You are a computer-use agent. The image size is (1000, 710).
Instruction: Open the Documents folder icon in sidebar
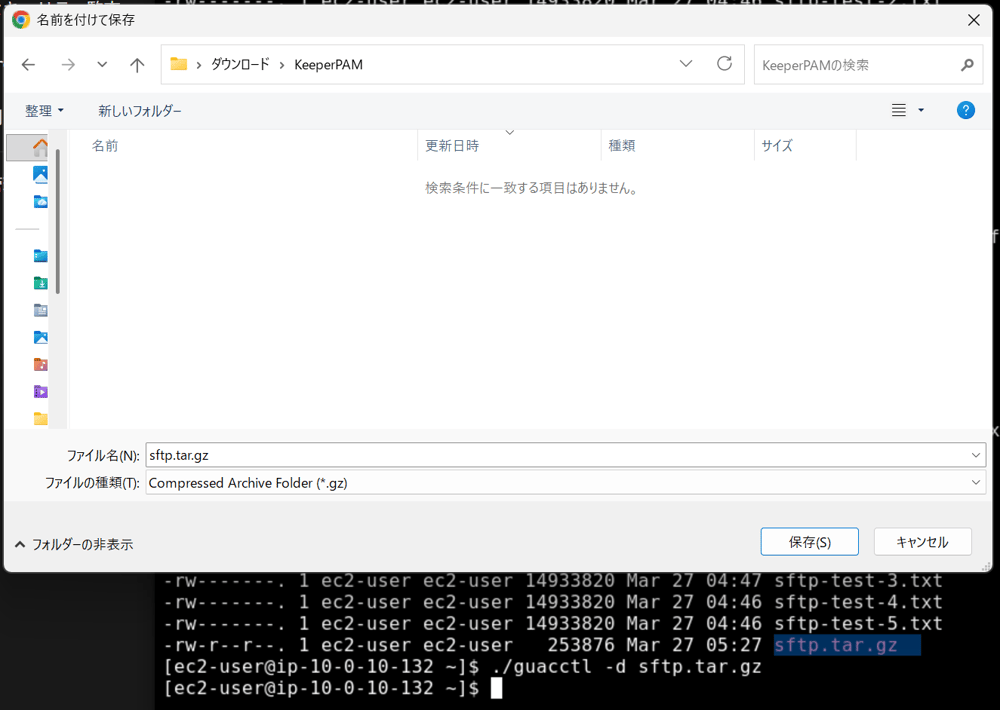(x=40, y=310)
